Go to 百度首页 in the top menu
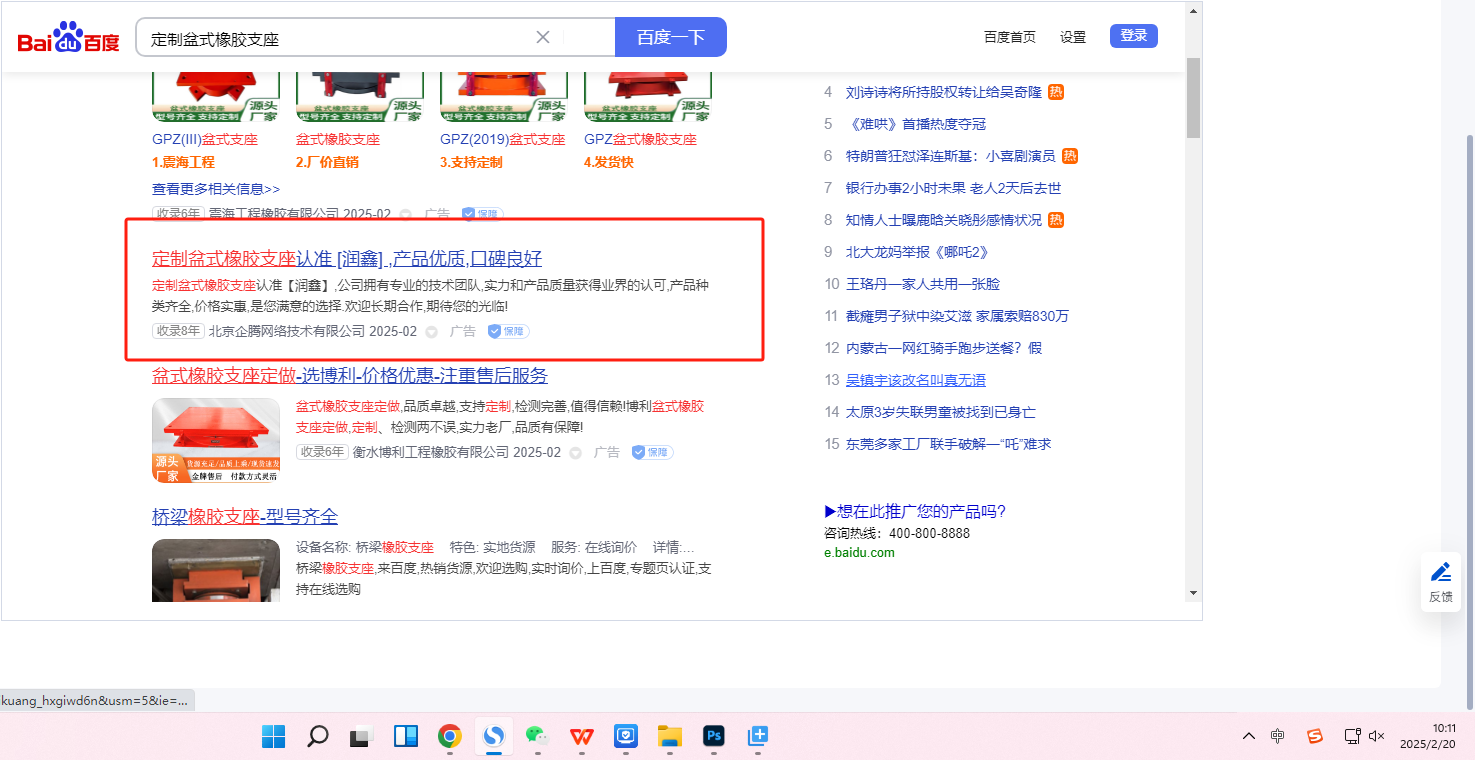This screenshot has height=760, width=1475. pos(1009,37)
